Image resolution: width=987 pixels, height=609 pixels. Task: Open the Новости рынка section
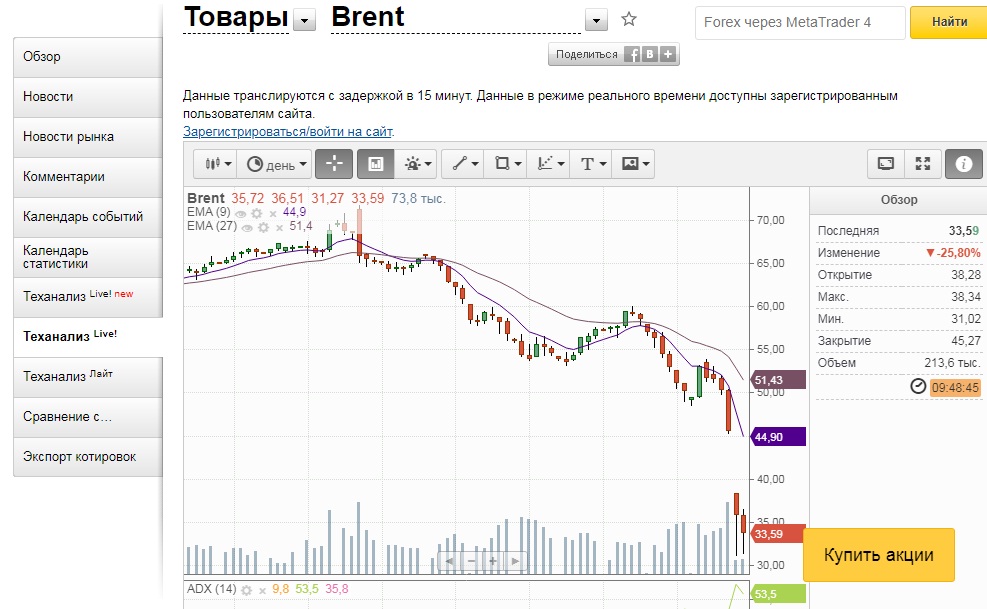tap(87, 137)
